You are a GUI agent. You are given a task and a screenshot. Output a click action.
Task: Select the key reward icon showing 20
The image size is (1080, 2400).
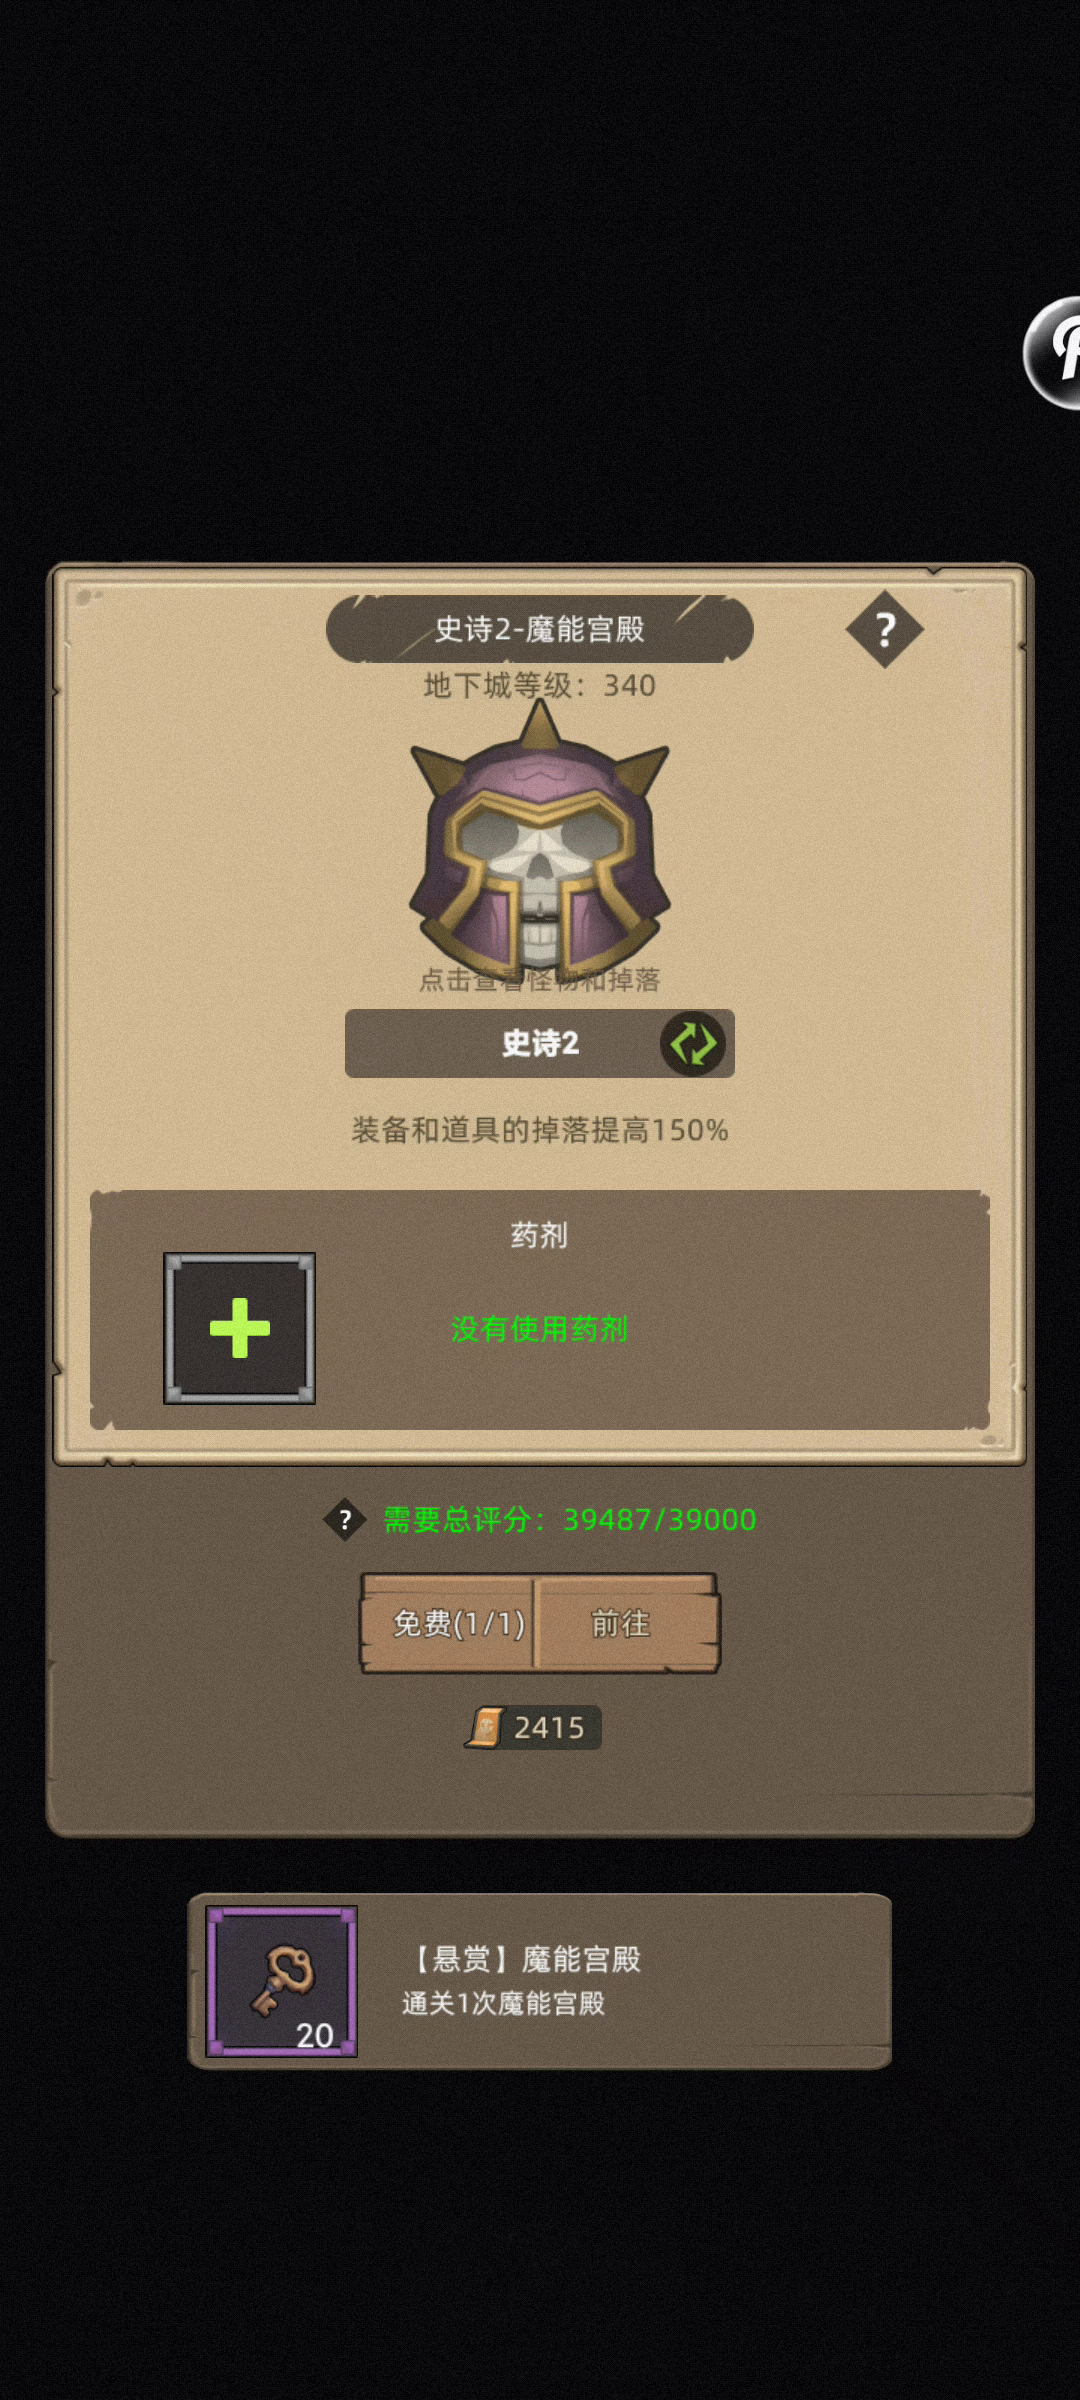281,1981
